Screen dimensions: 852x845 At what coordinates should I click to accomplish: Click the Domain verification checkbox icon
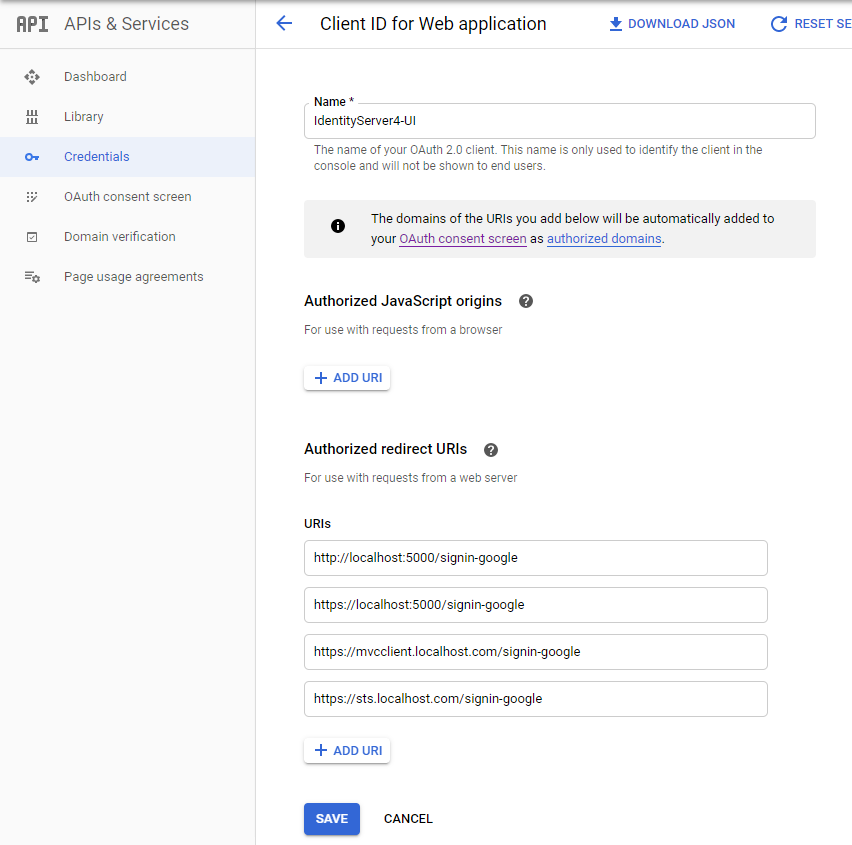(32, 237)
